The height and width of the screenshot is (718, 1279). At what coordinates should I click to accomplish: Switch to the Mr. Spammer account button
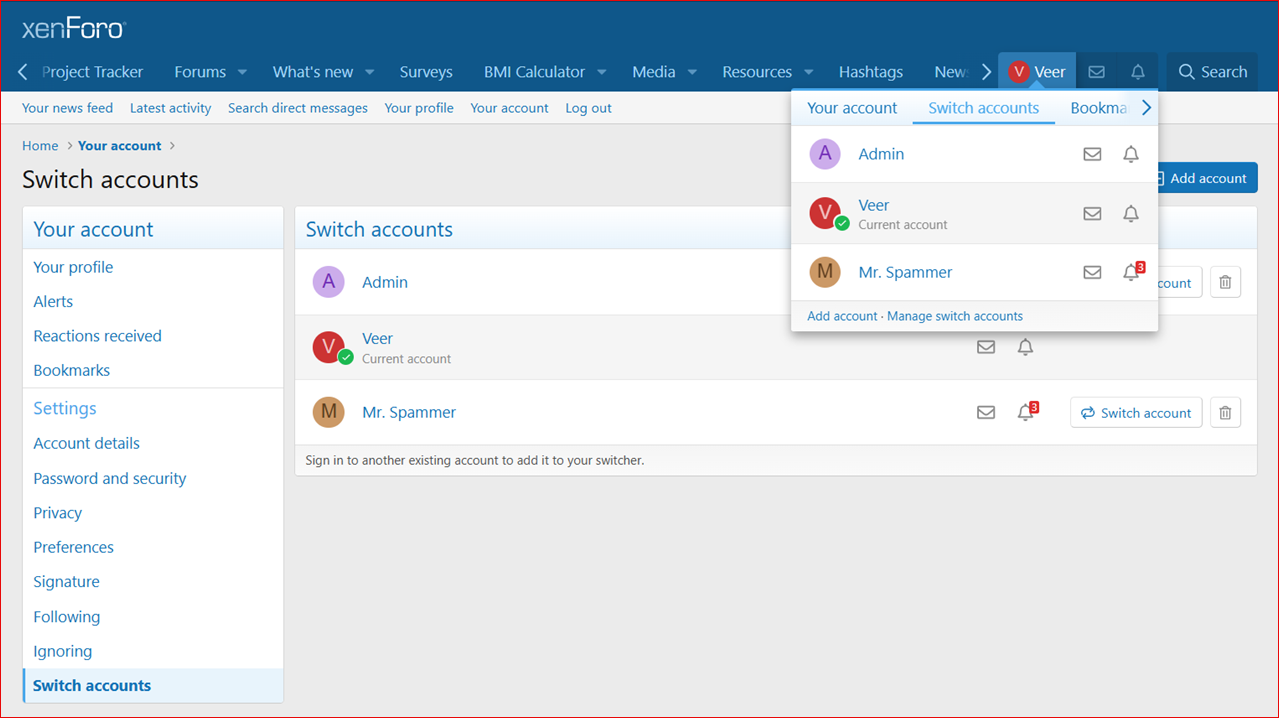pos(1136,412)
